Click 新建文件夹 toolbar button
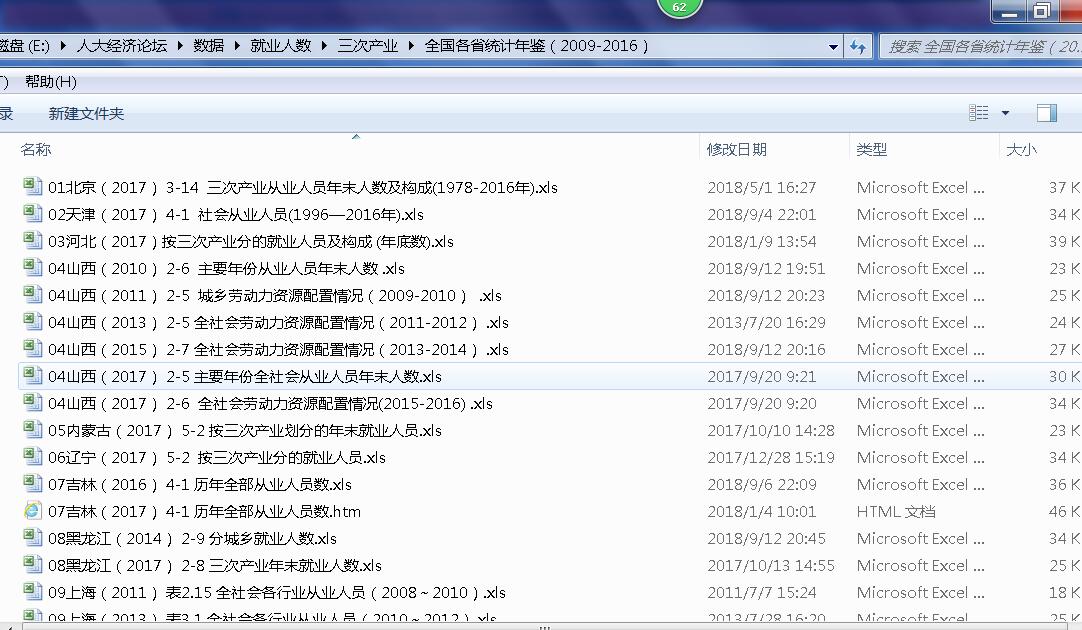1082x630 pixels. pos(86,113)
